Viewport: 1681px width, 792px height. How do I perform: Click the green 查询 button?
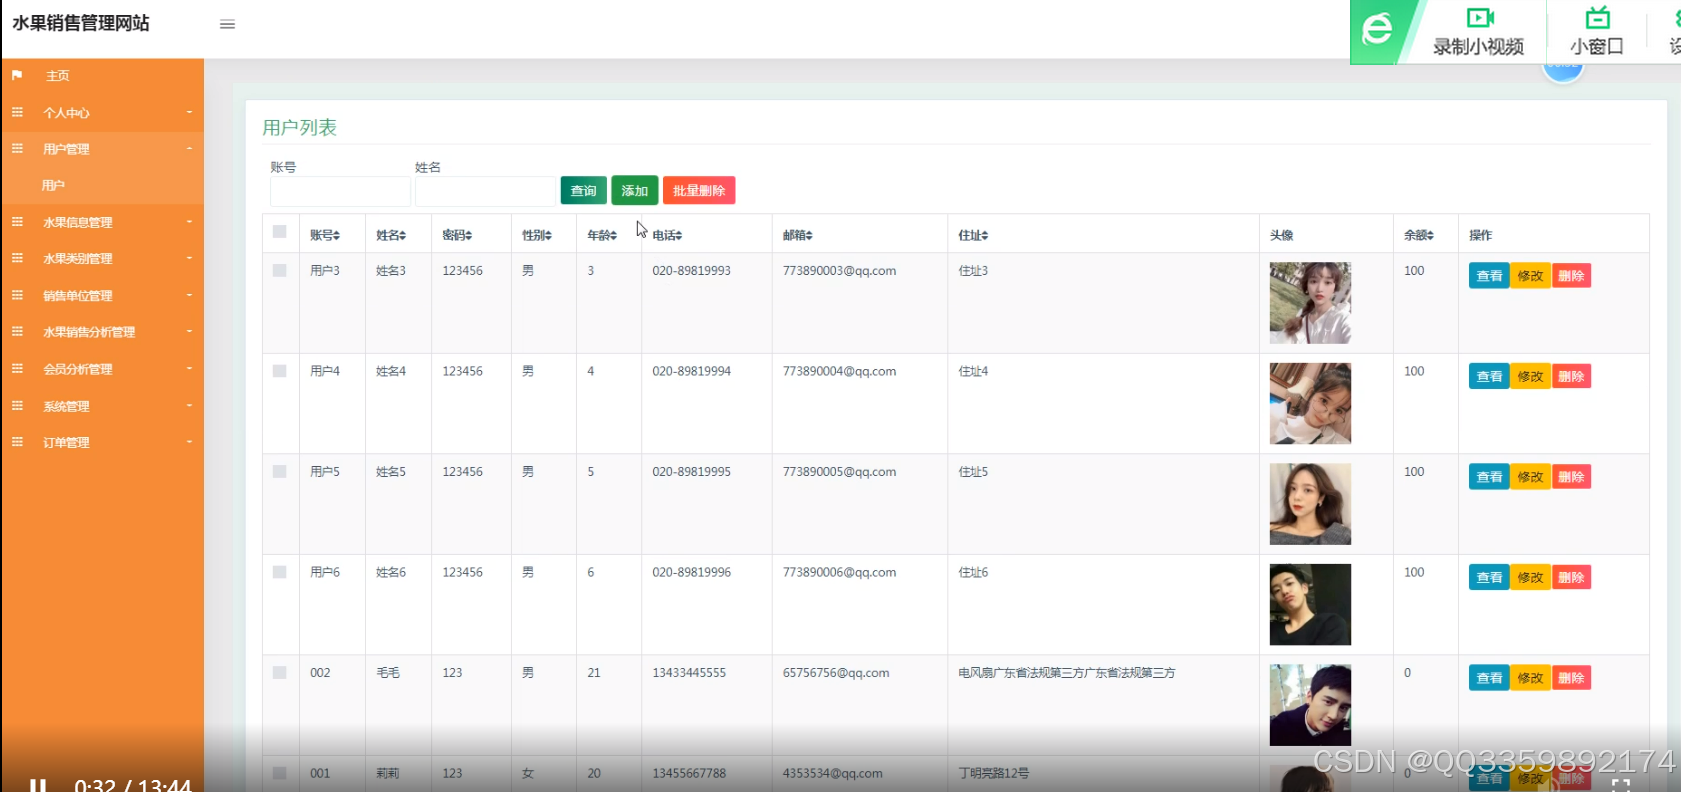click(584, 190)
